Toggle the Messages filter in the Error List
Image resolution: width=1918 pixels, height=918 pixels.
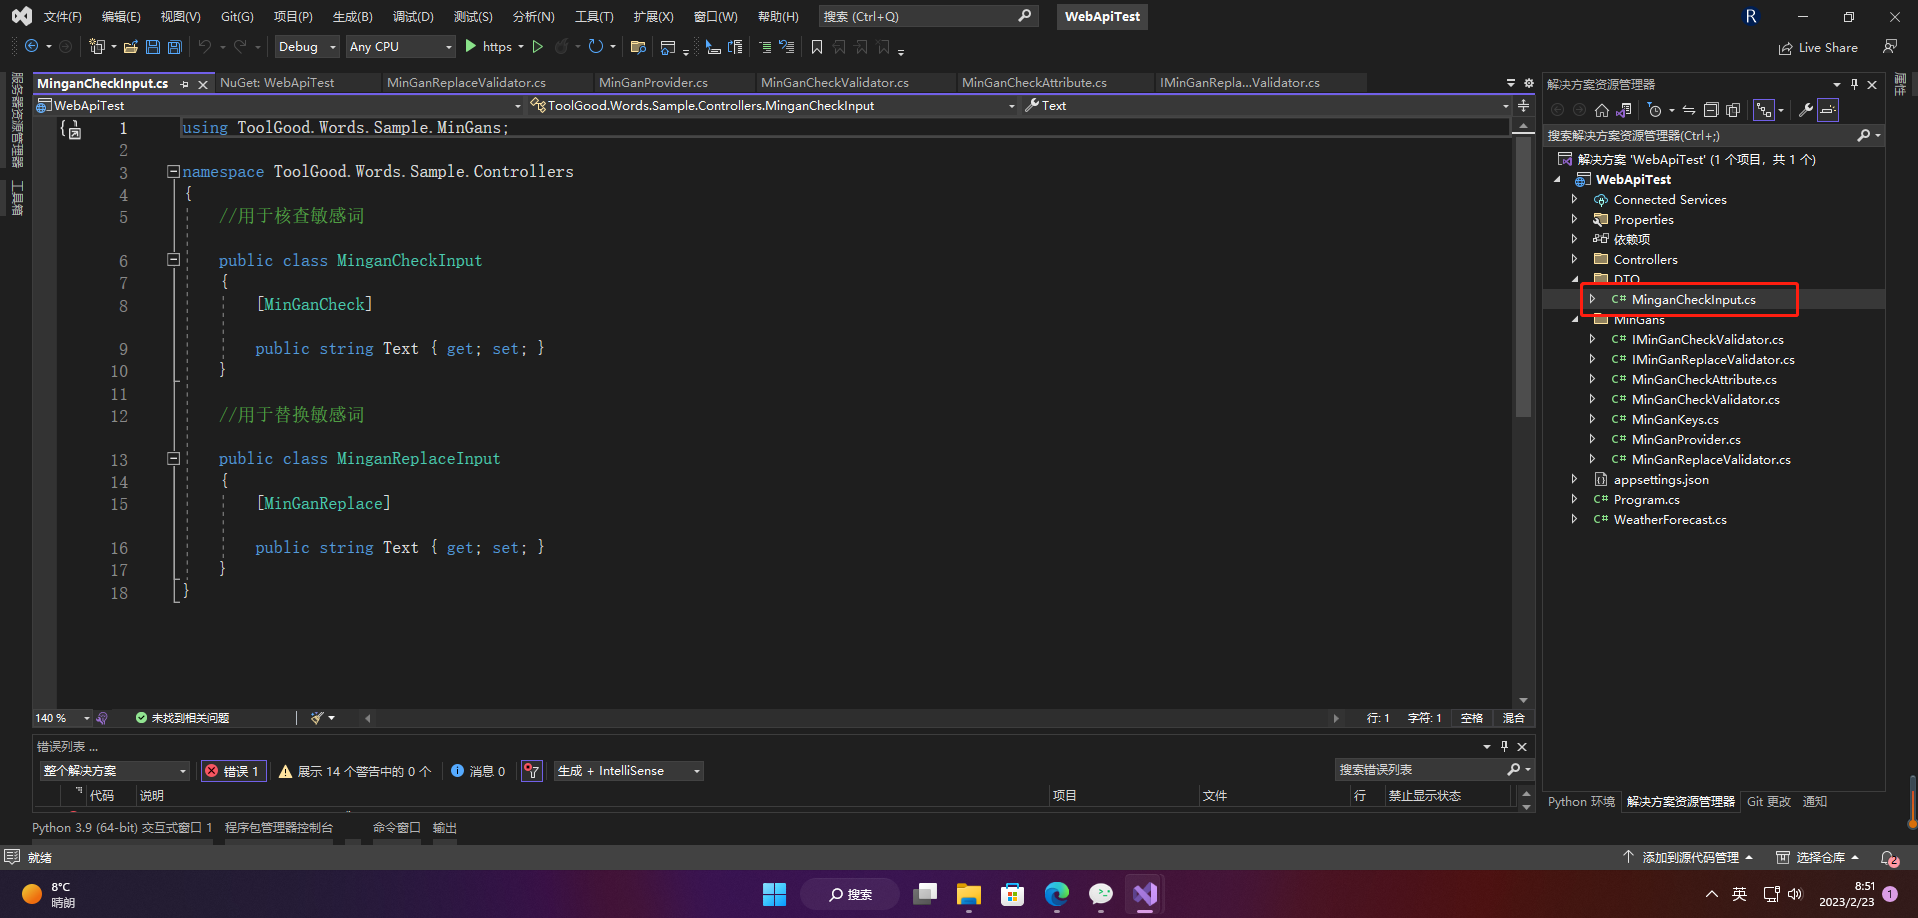(478, 770)
